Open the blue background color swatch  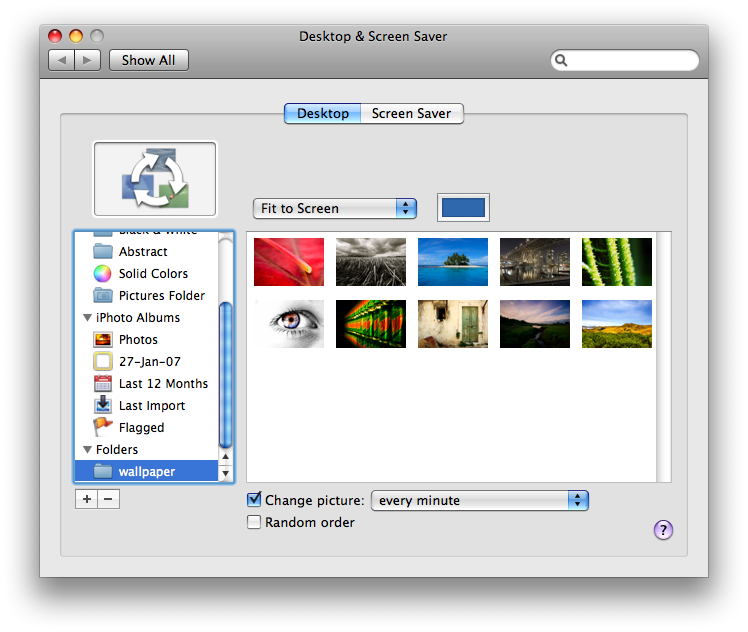pos(463,208)
